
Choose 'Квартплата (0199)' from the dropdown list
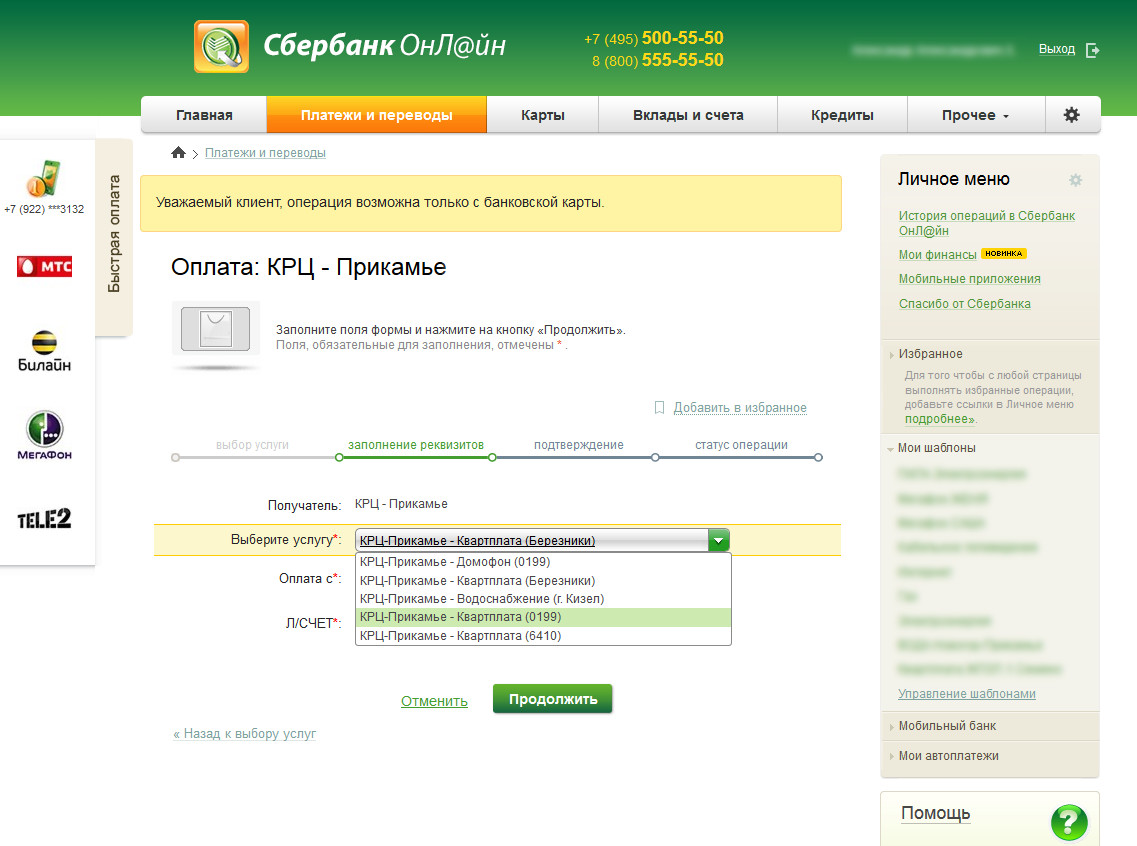543,617
